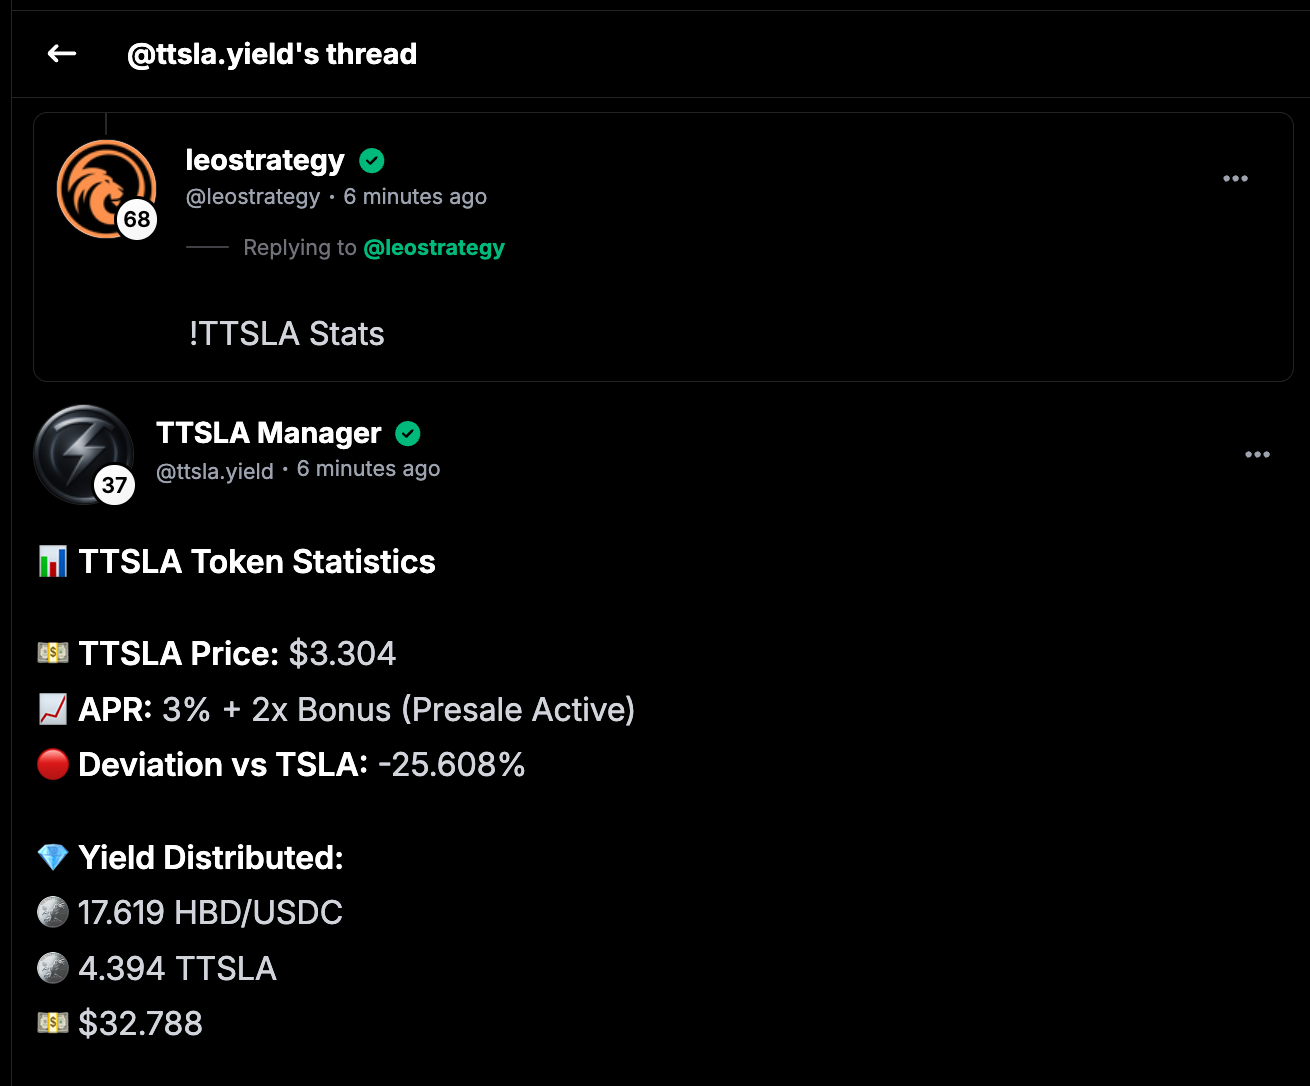Screen dimensions: 1310x1086
Task: Expand the three-dot menu on TTSLA Manager's post
Action: click(x=1257, y=455)
